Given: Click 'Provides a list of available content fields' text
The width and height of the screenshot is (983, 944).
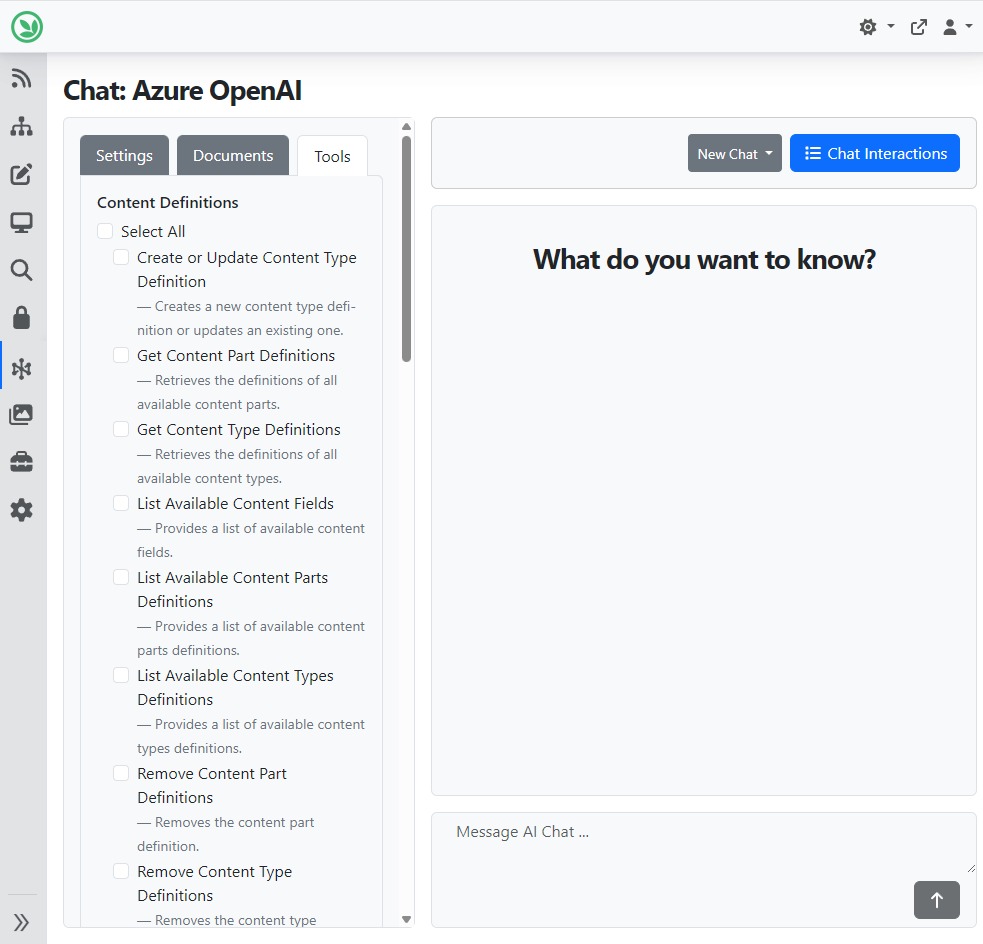Looking at the screenshot, I should [251, 540].
